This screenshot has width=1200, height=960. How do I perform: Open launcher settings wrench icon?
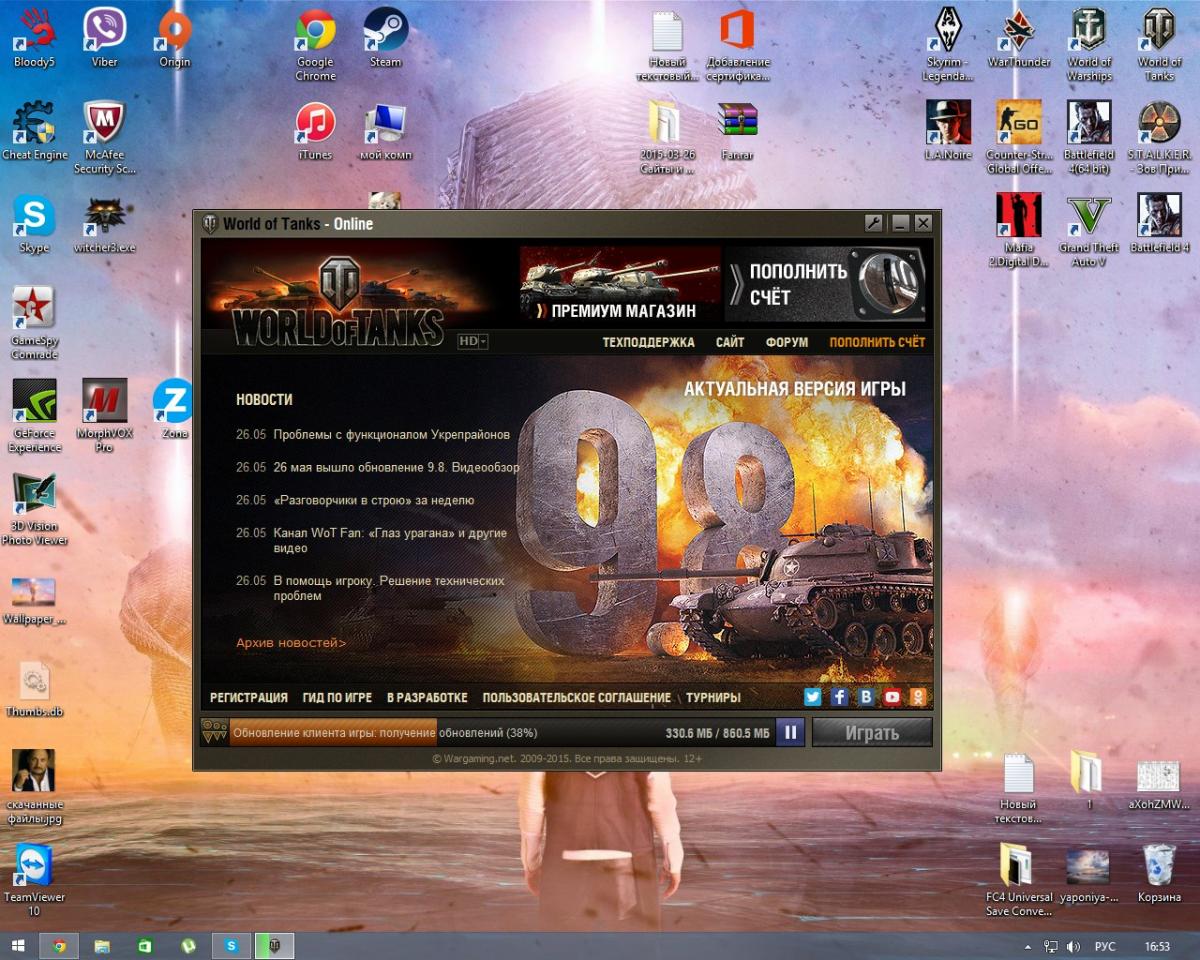point(874,223)
